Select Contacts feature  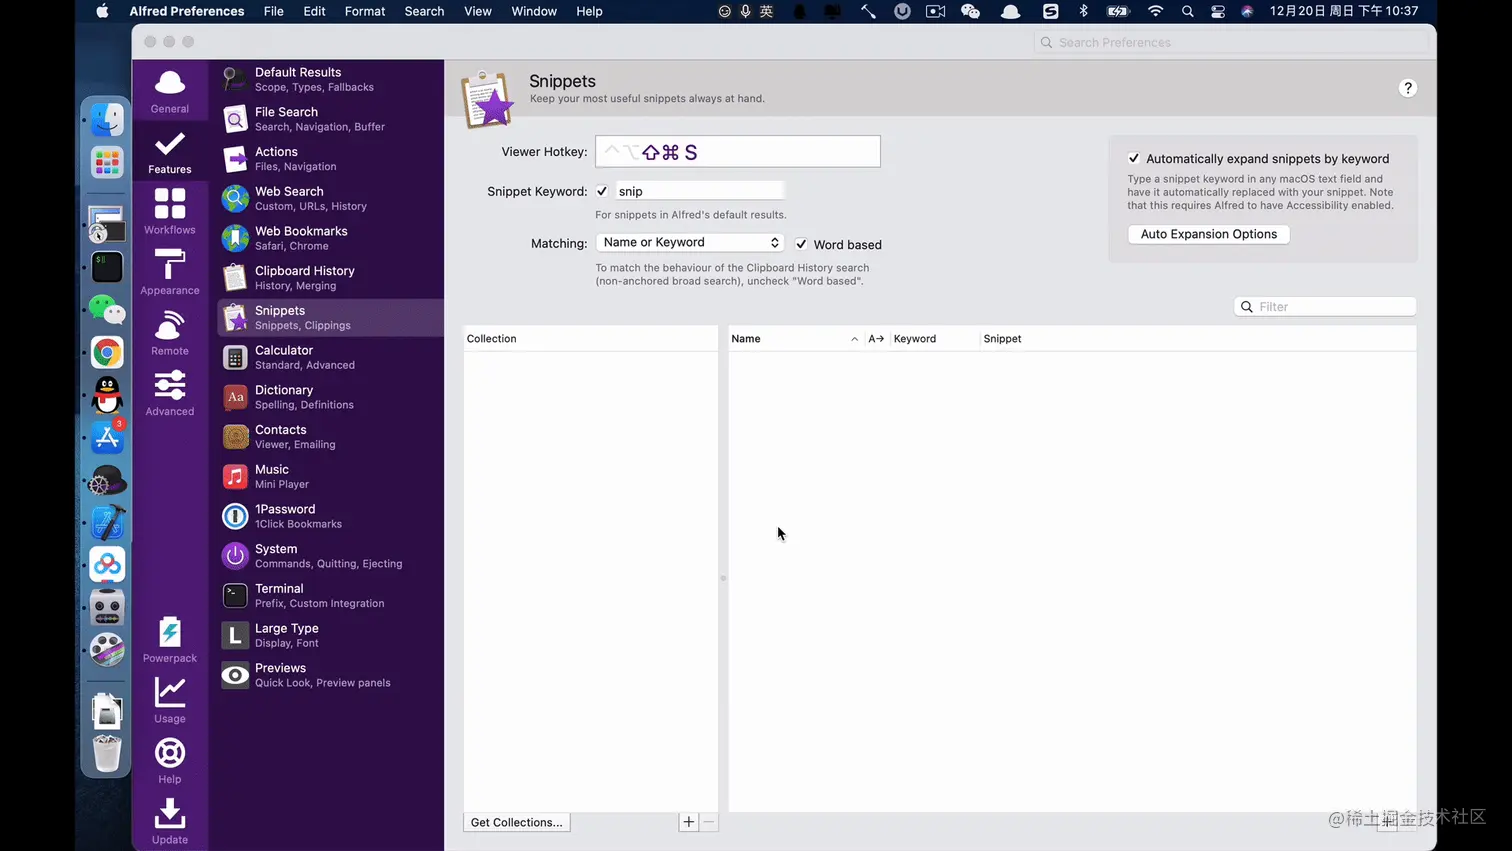[330, 436]
